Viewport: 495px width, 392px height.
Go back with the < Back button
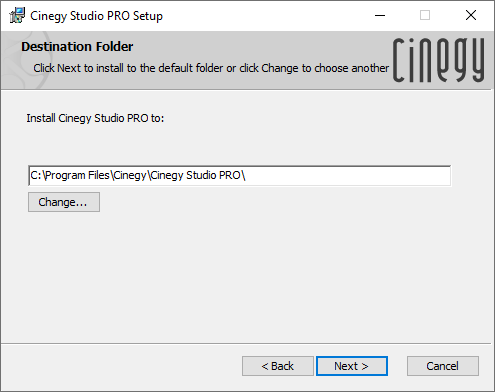click(278, 366)
